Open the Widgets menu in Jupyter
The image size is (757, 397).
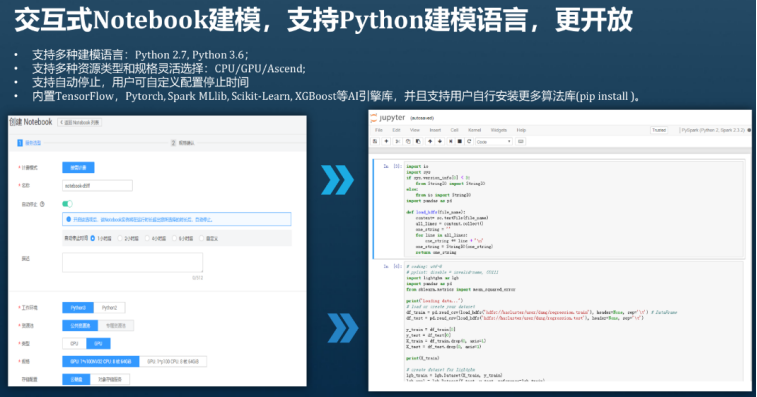coord(499,130)
